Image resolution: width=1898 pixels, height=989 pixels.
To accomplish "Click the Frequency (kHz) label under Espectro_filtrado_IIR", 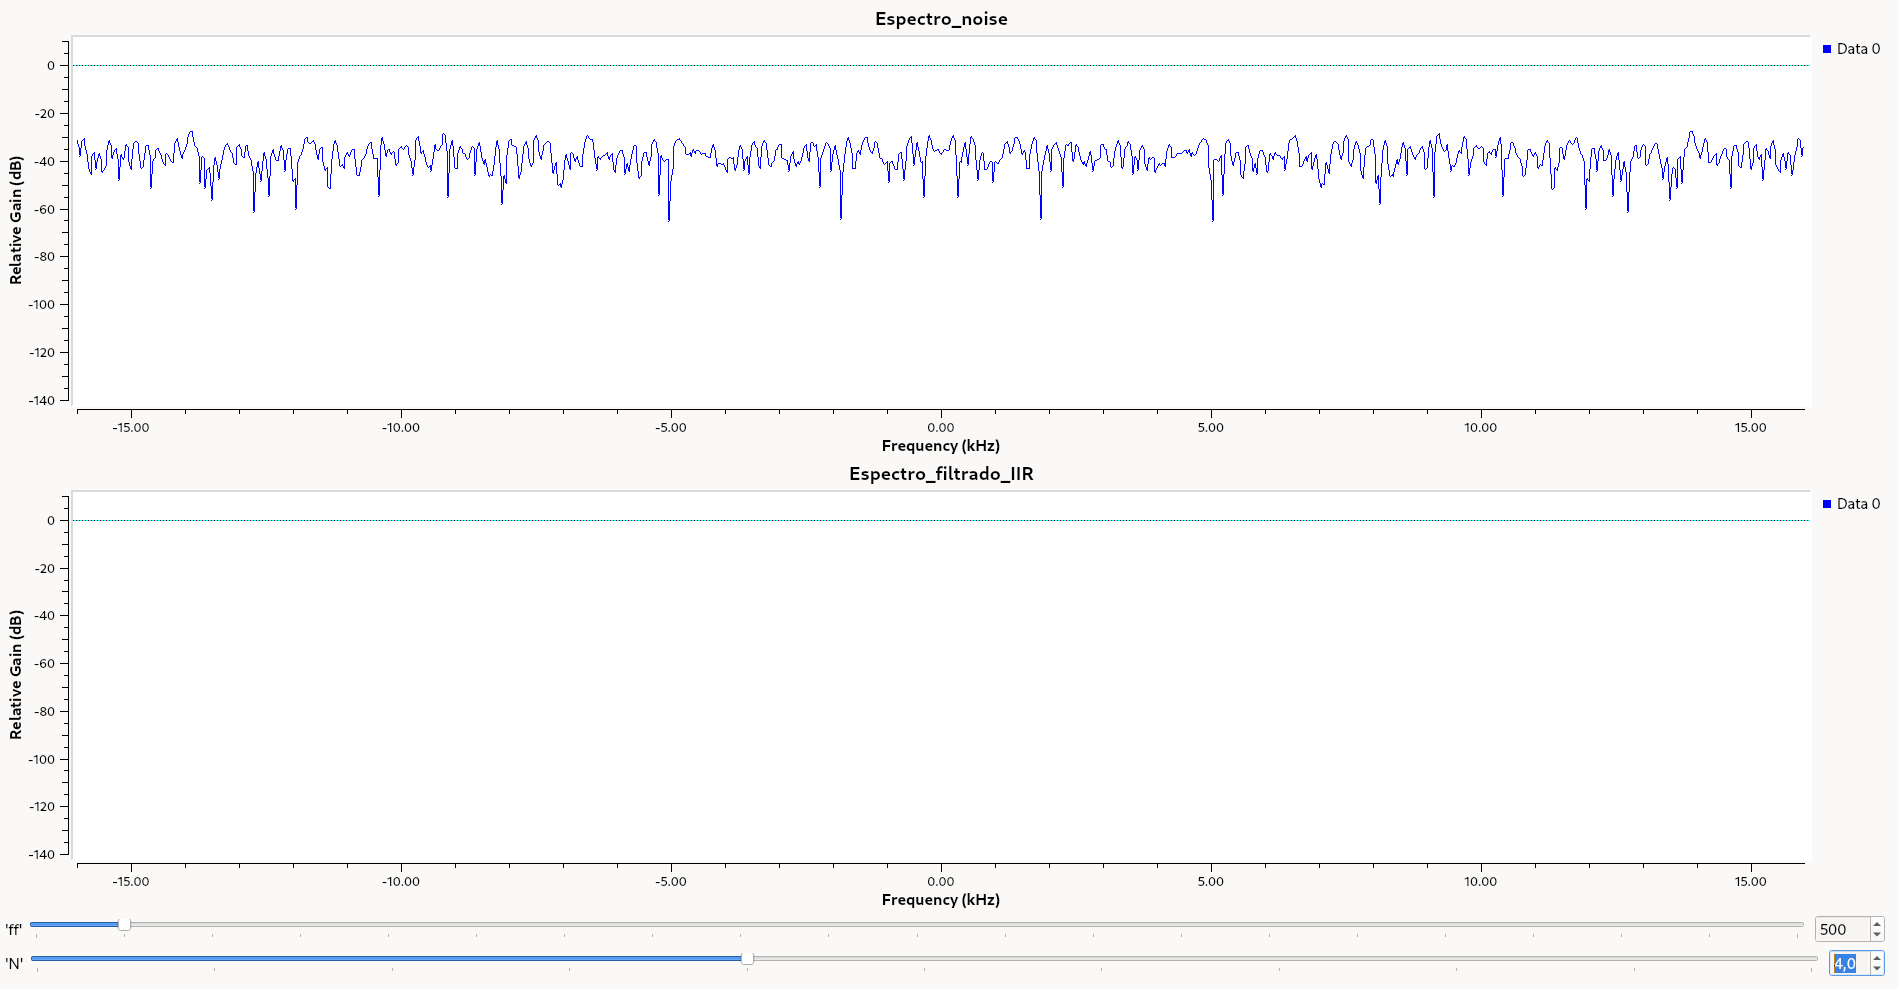I will (x=941, y=900).
